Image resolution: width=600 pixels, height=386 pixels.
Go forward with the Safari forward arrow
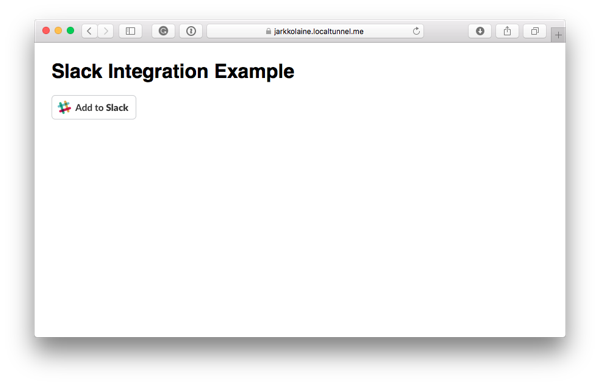click(x=106, y=31)
